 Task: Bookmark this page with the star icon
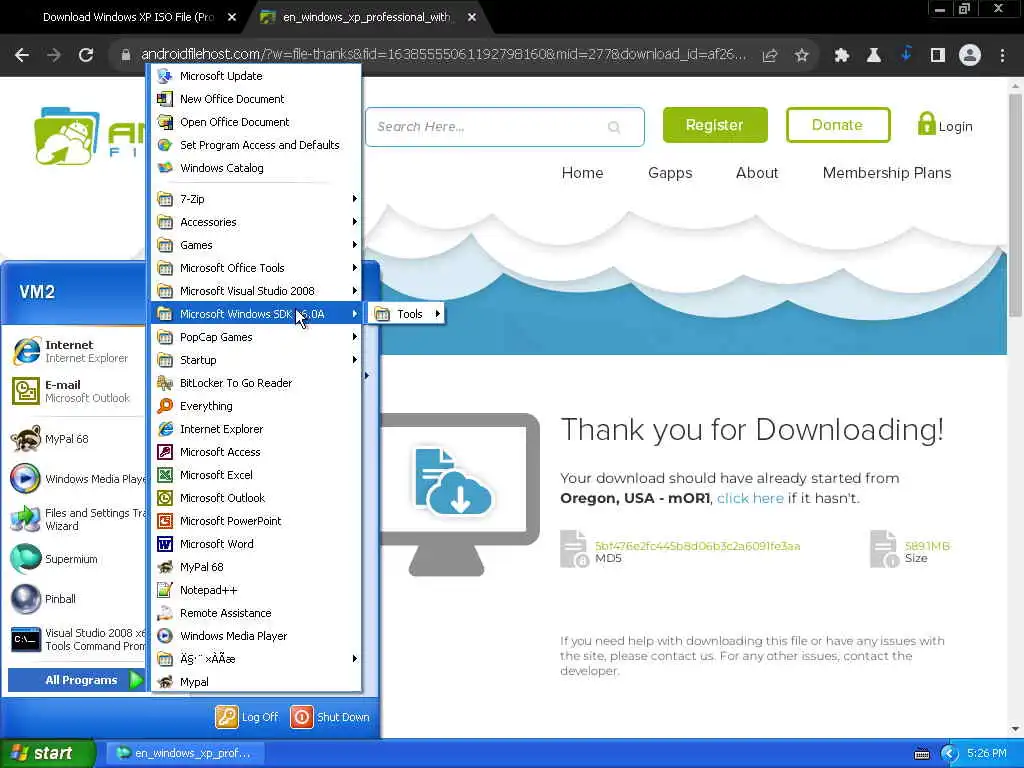click(801, 56)
